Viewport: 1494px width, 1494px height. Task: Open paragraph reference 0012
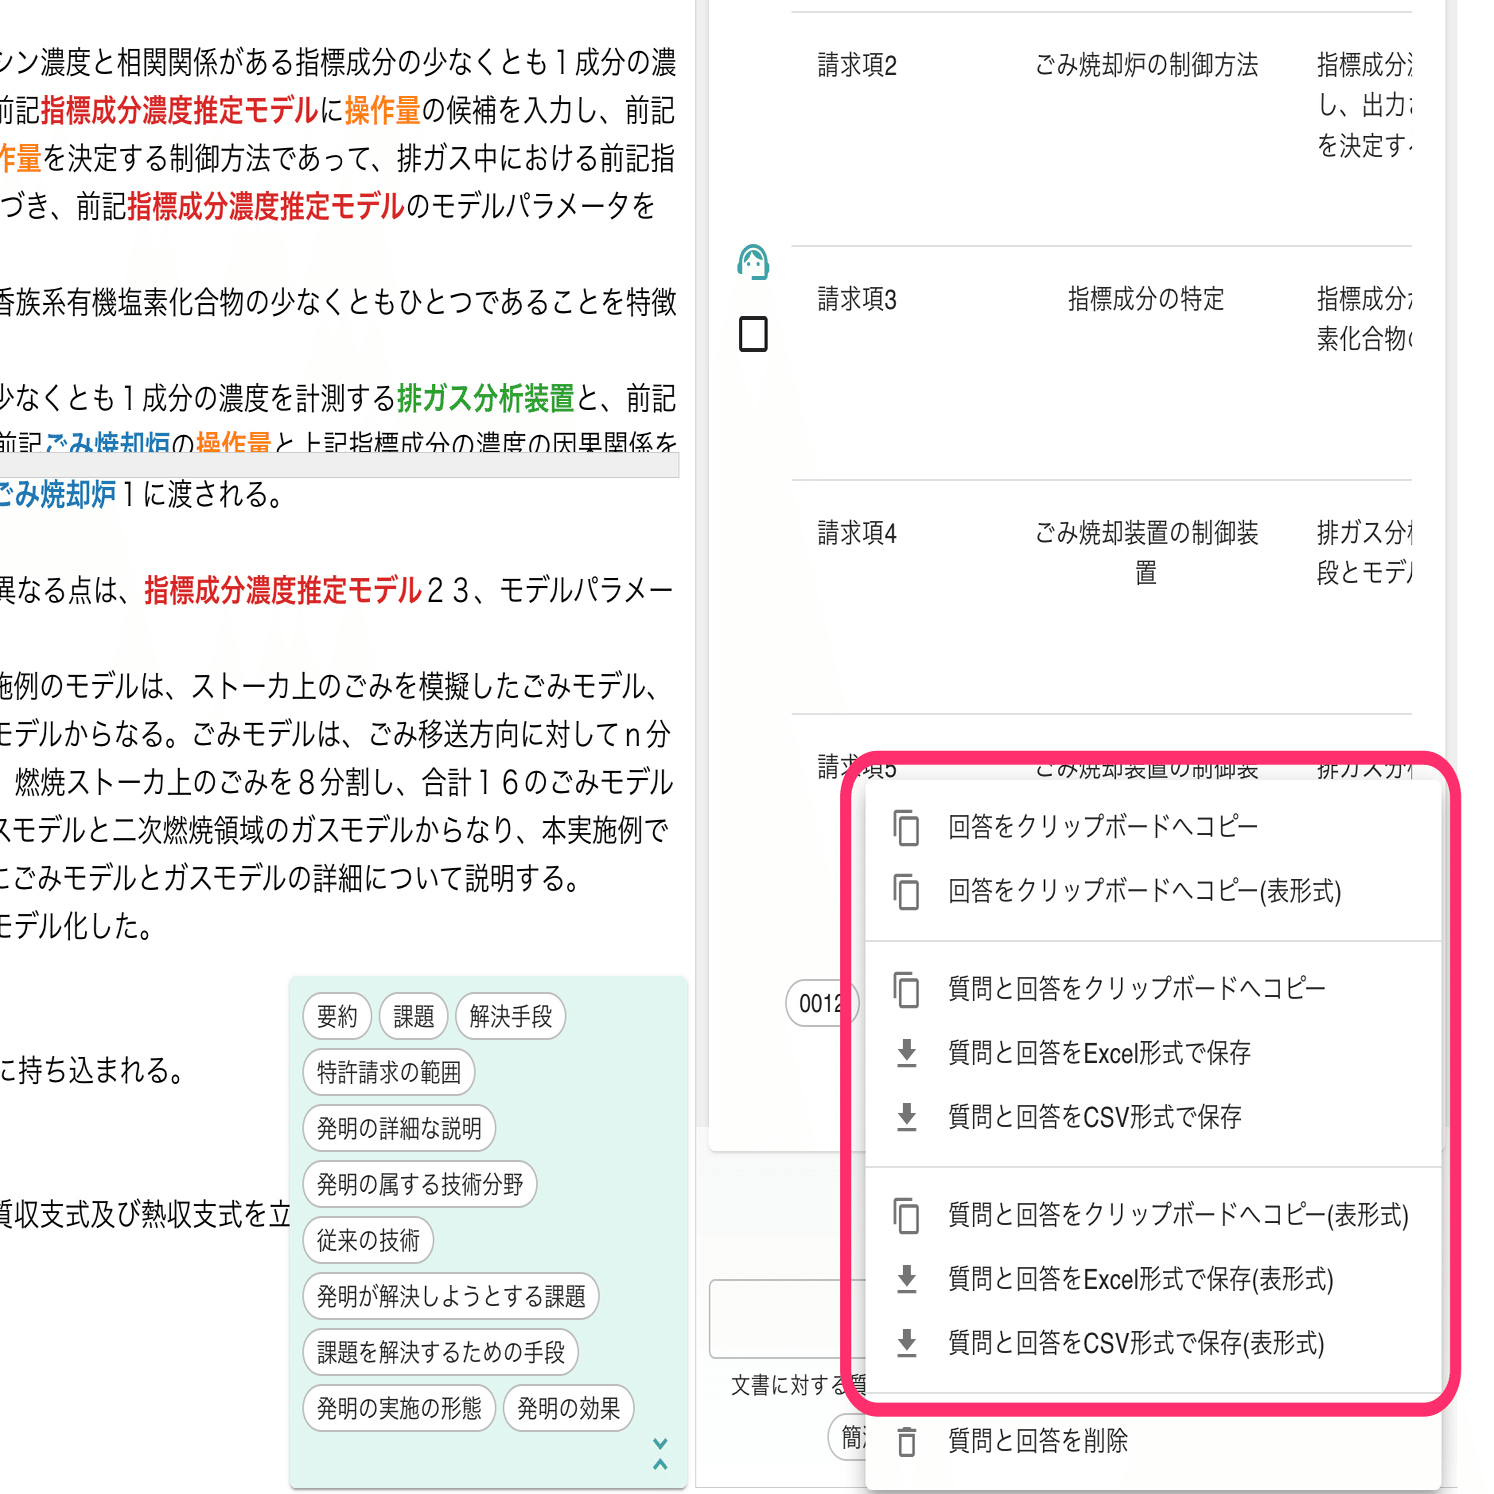pyautogui.click(x=823, y=1004)
